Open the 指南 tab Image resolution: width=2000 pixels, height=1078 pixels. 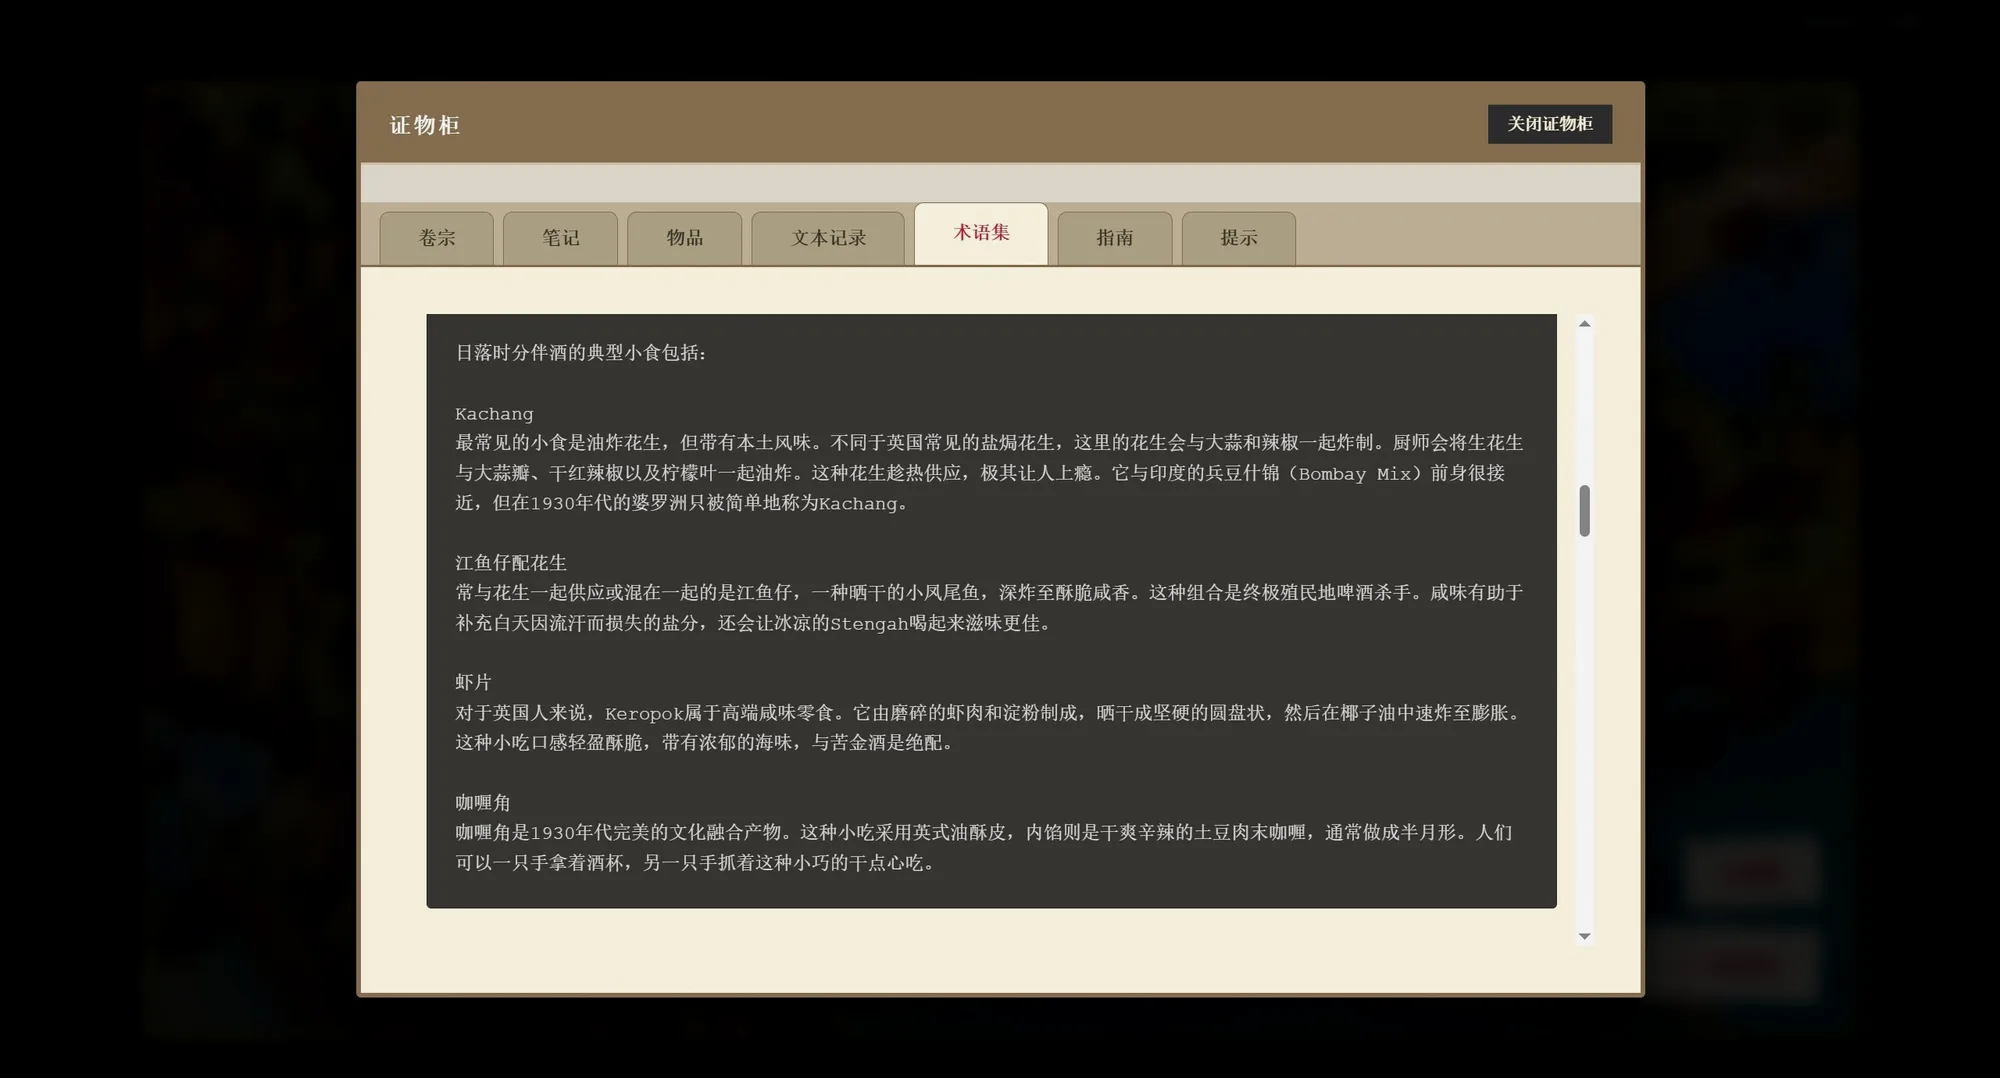pyautogui.click(x=1114, y=238)
